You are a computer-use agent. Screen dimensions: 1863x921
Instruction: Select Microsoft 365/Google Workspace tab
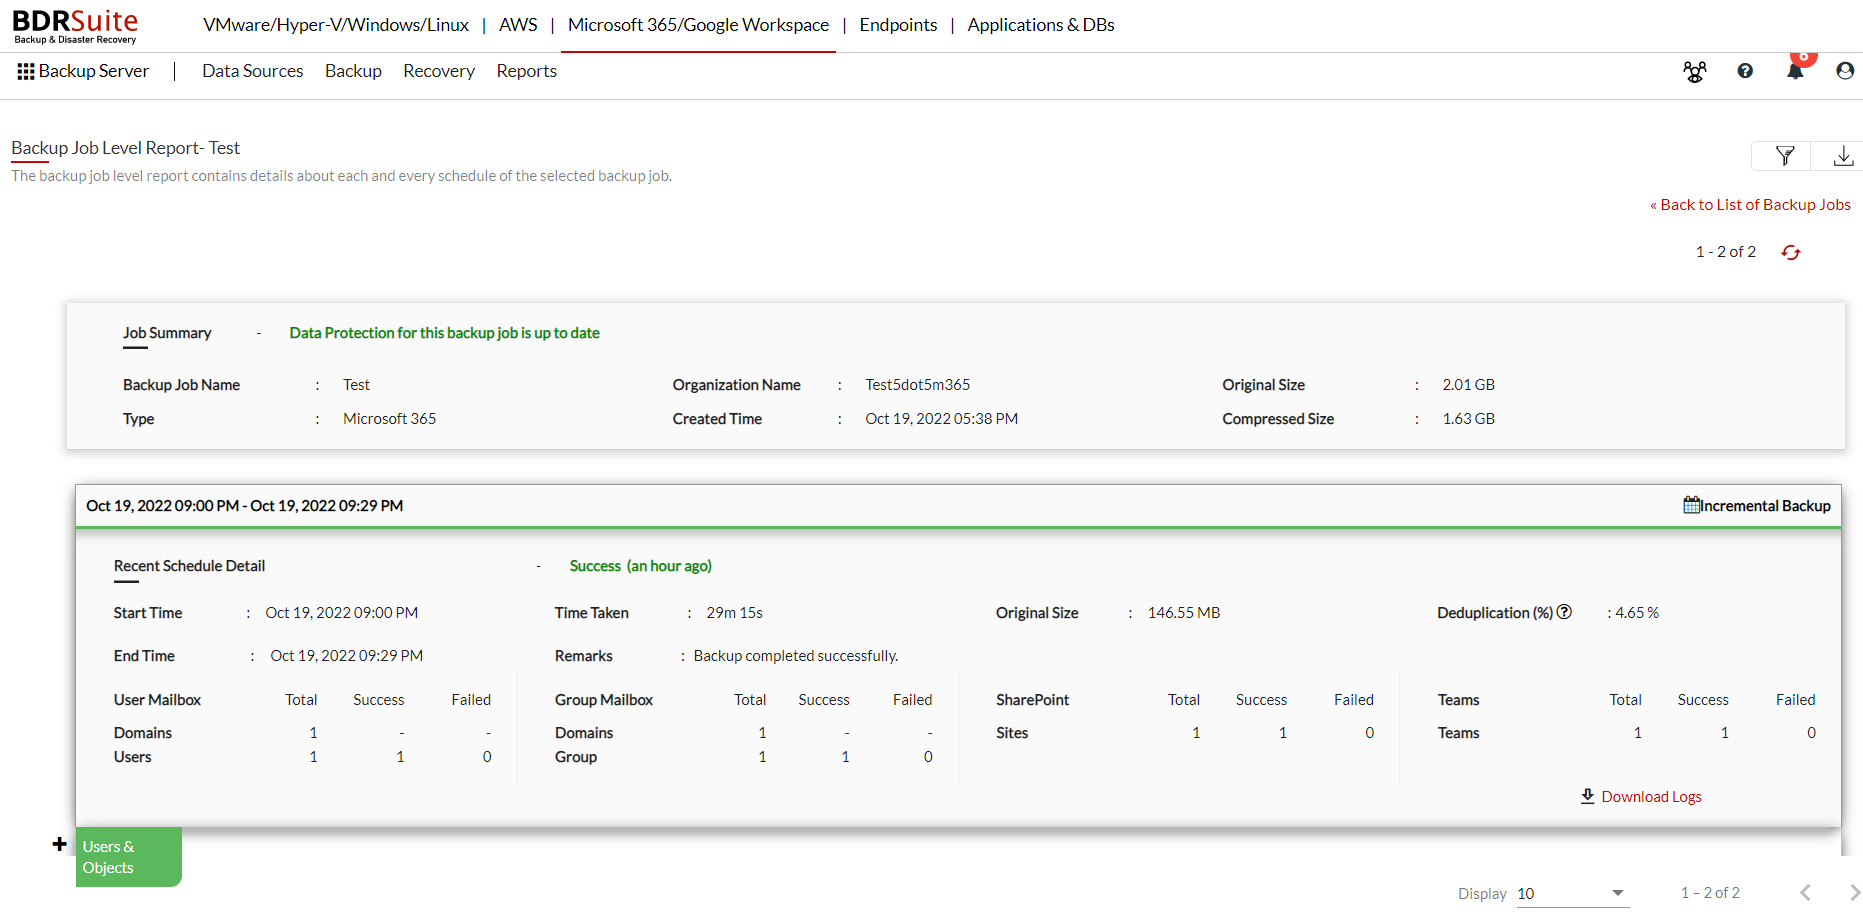pyautogui.click(x=698, y=25)
